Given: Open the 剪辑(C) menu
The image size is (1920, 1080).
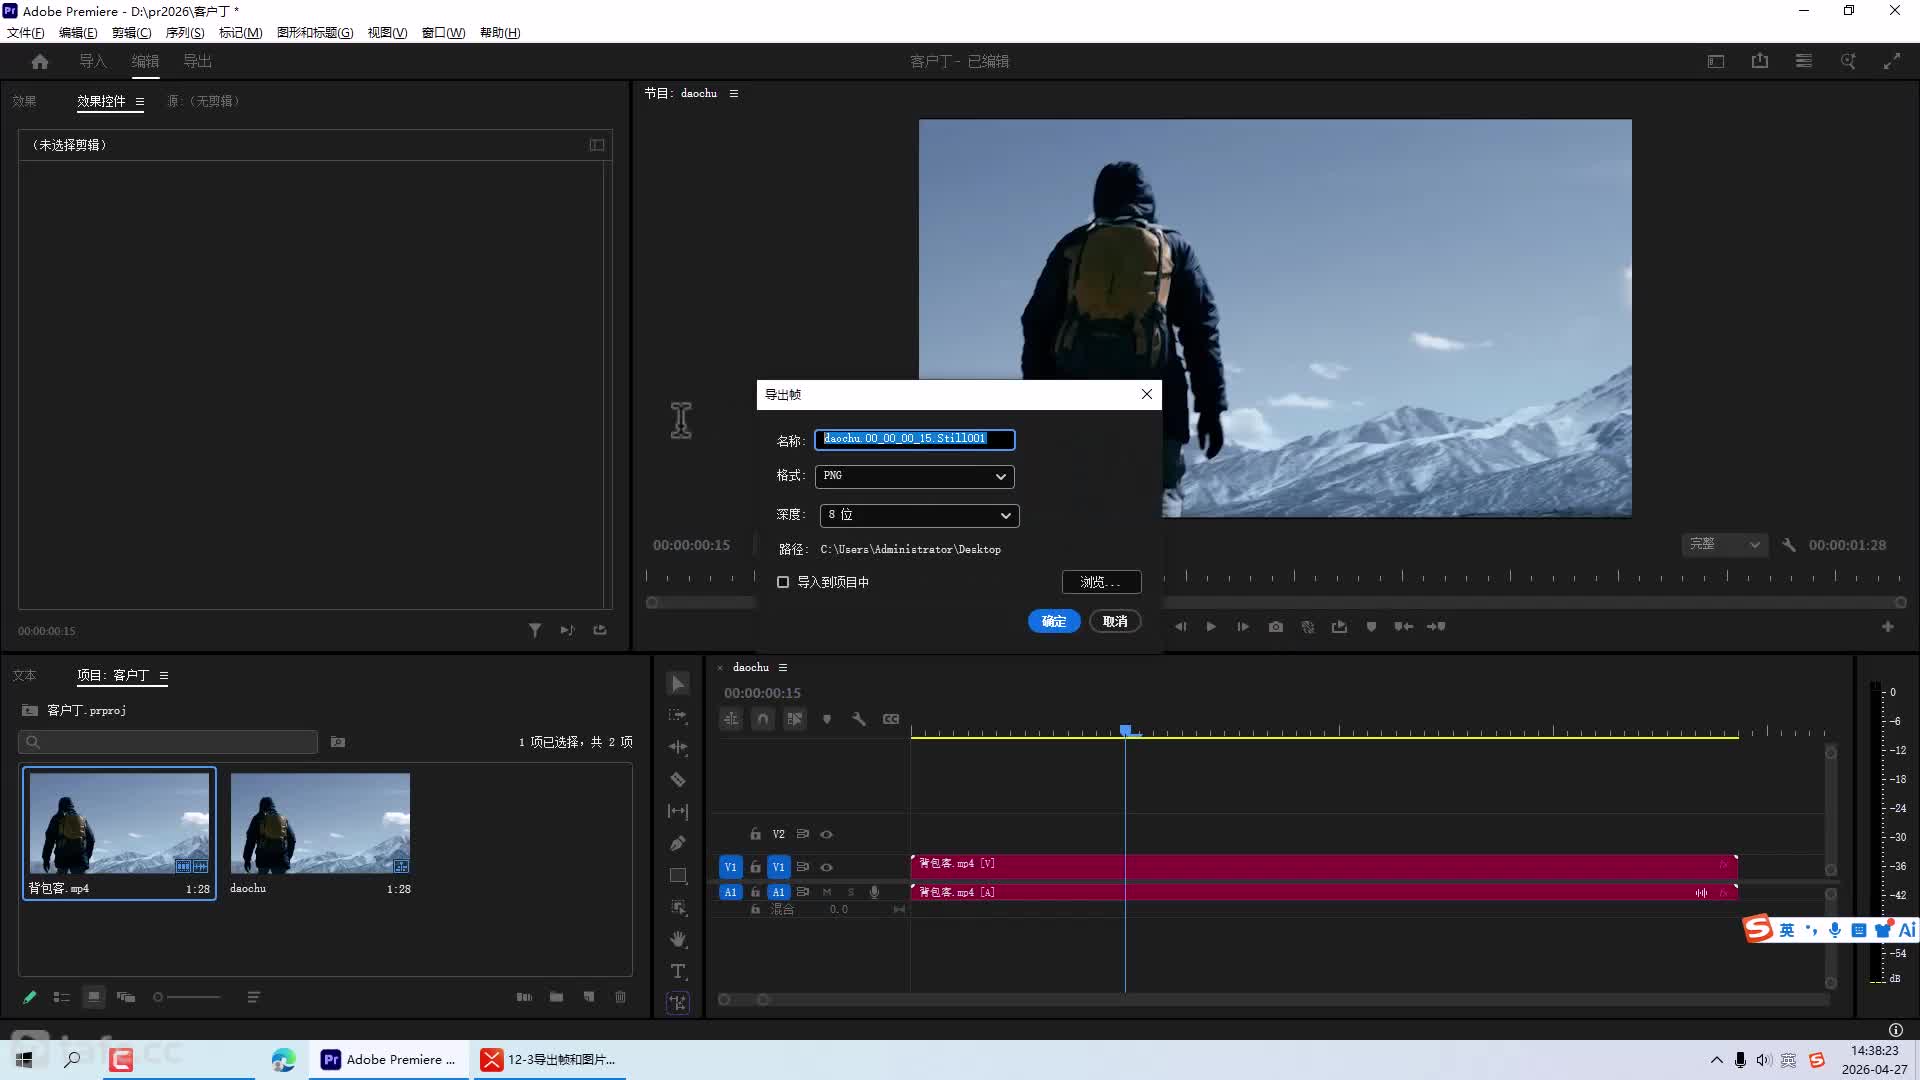Looking at the screenshot, I should [131, 33].
